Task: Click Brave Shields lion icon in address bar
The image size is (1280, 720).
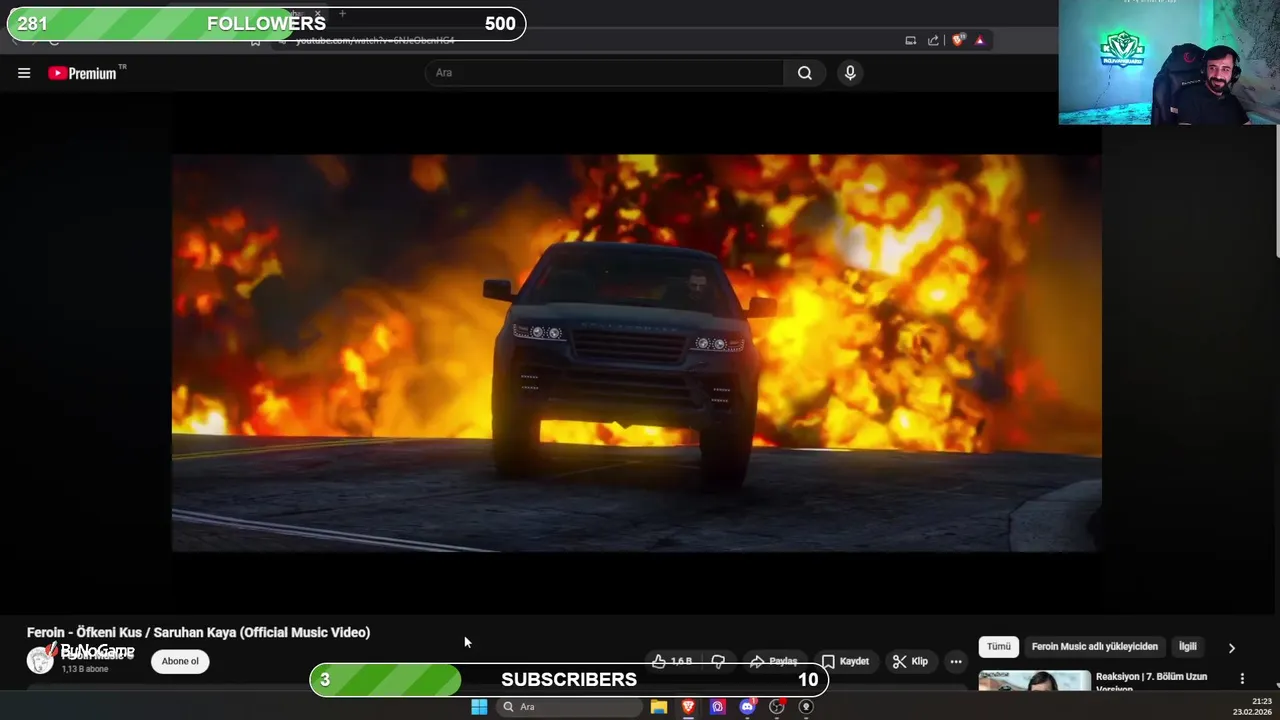Action: coord(958,40)
